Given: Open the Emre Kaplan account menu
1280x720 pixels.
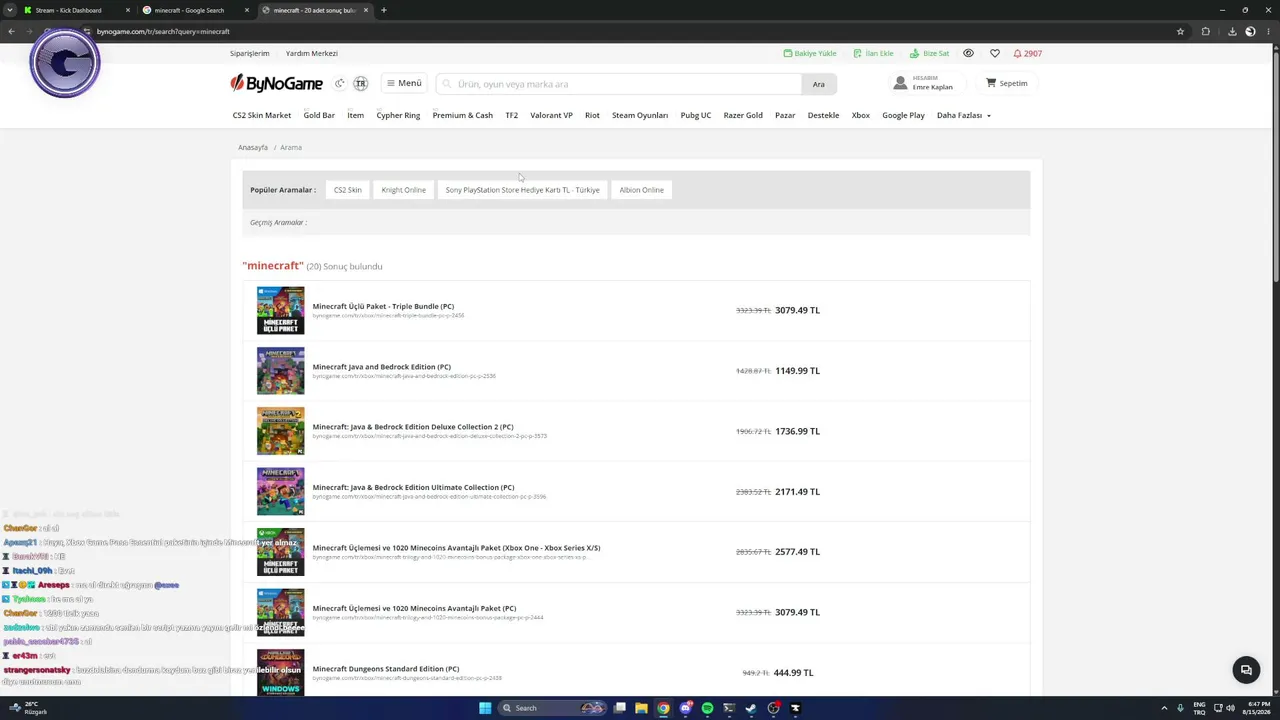Looking at the screenshot, I should coord(923,83).
